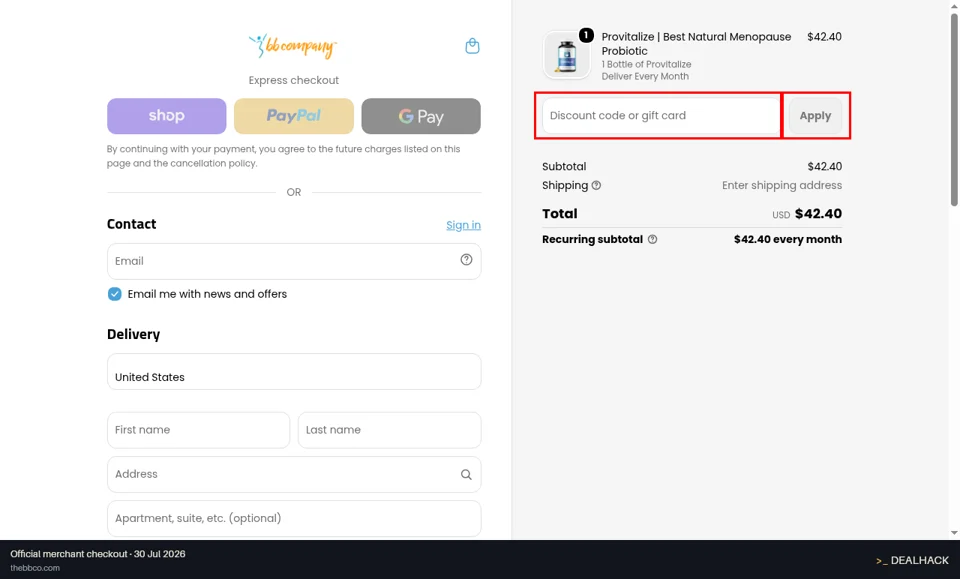Click the Discount code or gift card field
Viewport: 960px width, 579px height.
point(661,116)
